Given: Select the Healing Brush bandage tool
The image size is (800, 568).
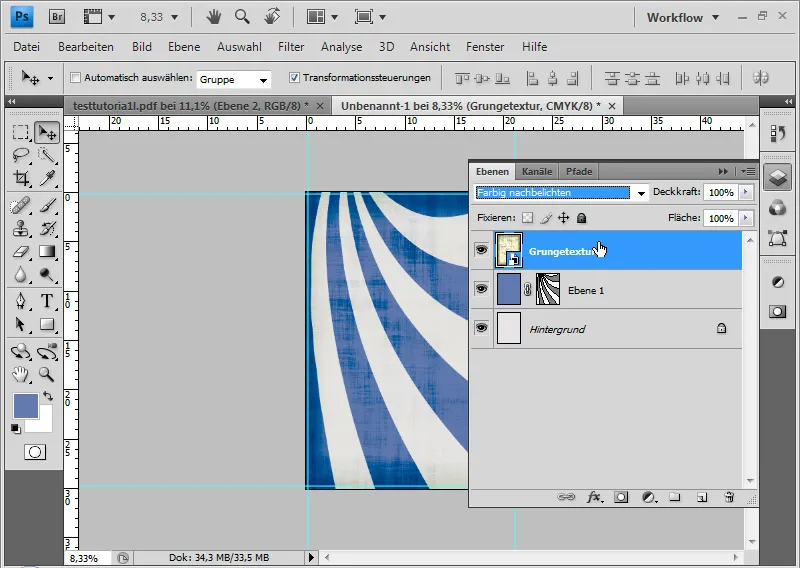Looking at the screenshot, I should (x=20, y=206).
